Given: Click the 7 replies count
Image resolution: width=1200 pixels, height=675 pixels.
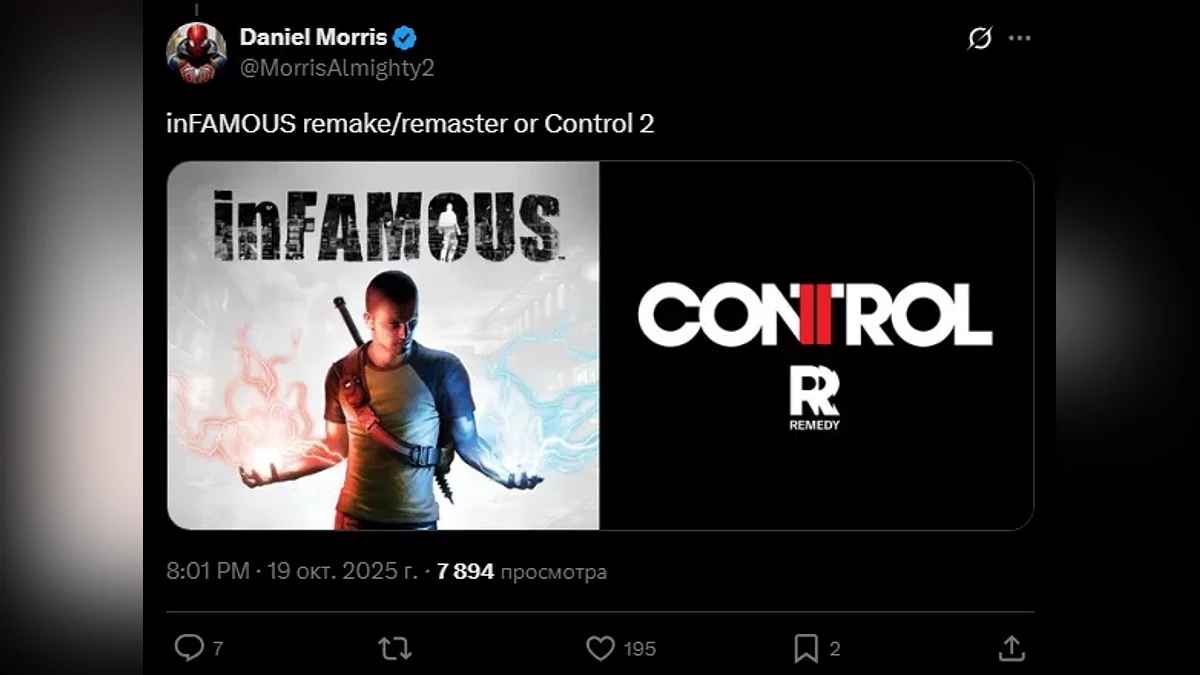Looking at the screenshot, I should click(x=217, y=649).
